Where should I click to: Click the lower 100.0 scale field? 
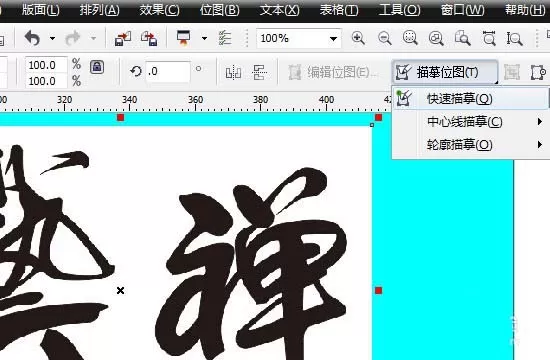[46, 81]
